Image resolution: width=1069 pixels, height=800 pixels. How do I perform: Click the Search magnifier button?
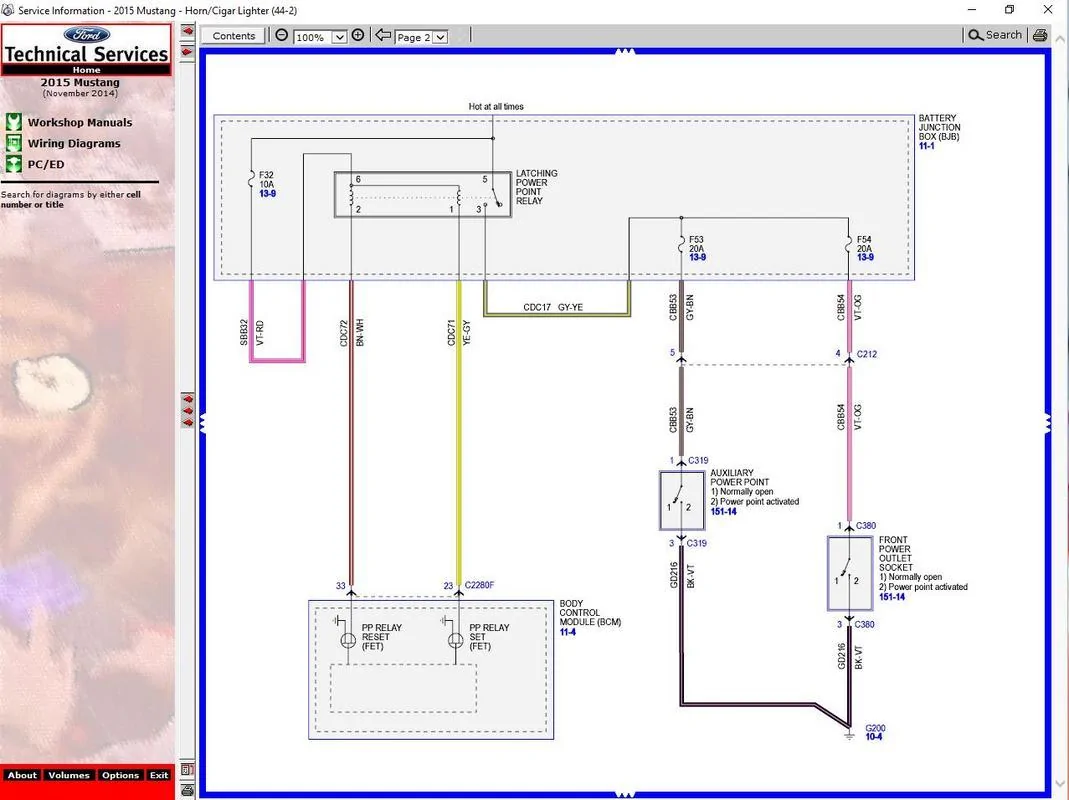point(995,35)
